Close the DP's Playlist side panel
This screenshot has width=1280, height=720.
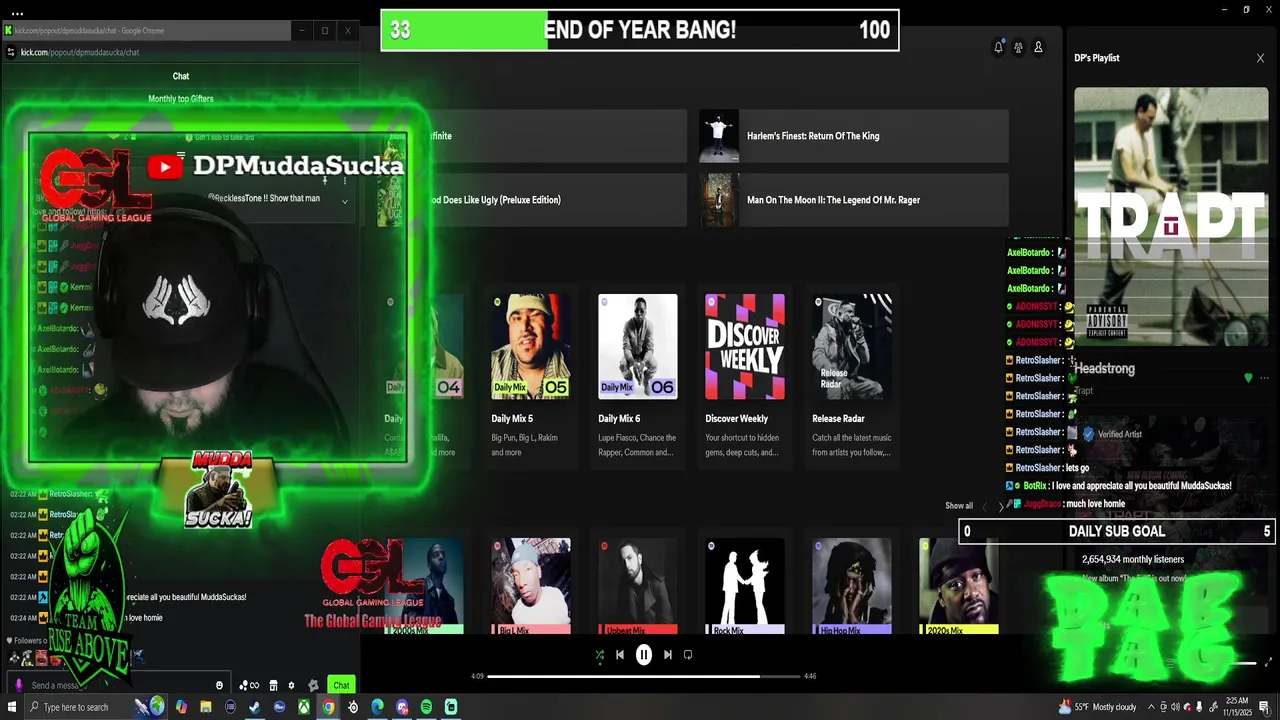point(1260,58)
